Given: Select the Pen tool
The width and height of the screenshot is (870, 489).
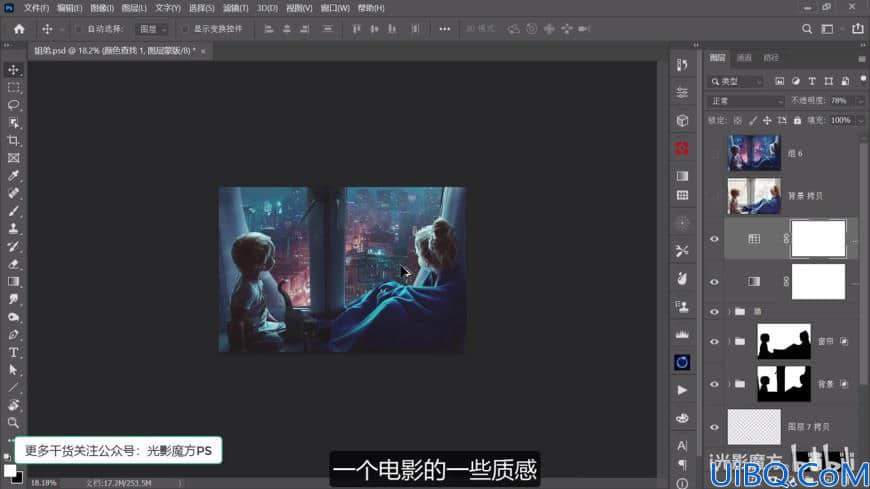Looking at the screenshot, I should [13, 335].
